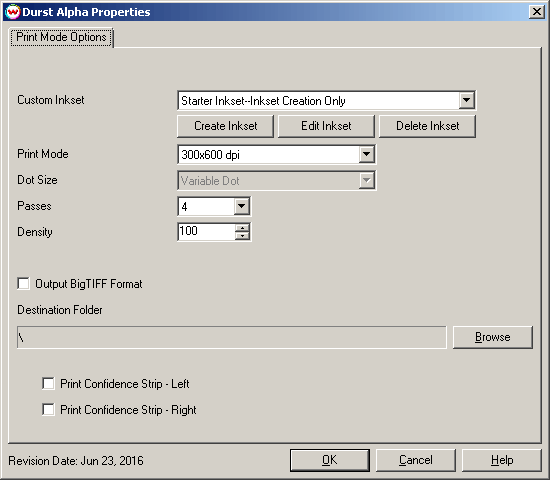Enable Output BigTIFF Format checkbox
The width and height of the screenshot is (550, 480).
(x=24, y=284)
